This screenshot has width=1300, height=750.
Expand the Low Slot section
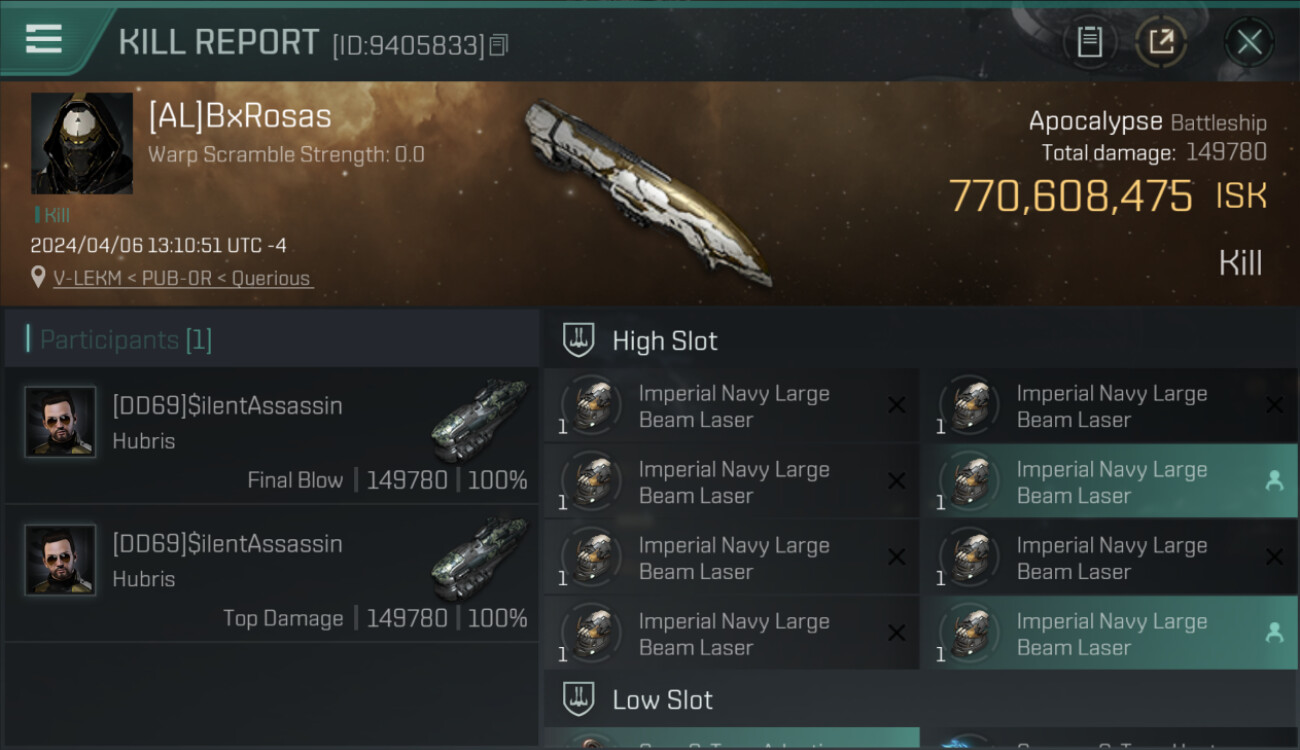pos(662,700)
